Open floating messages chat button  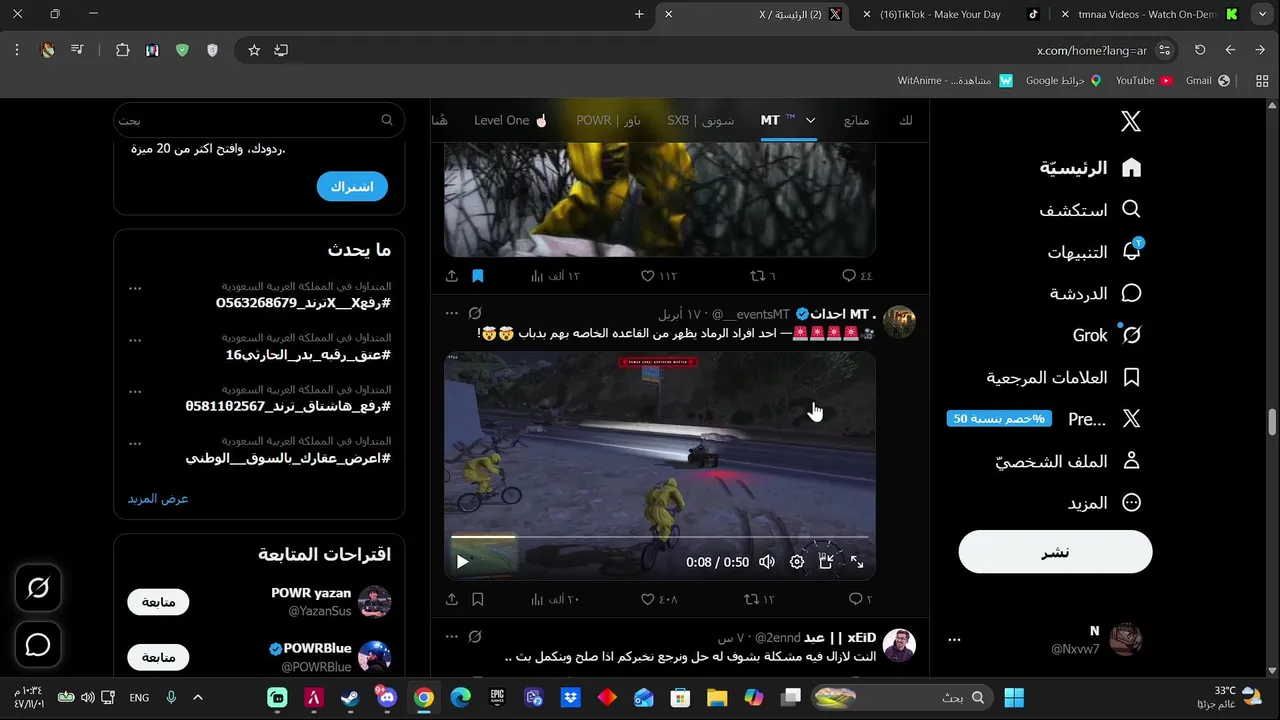coord(38,645)
